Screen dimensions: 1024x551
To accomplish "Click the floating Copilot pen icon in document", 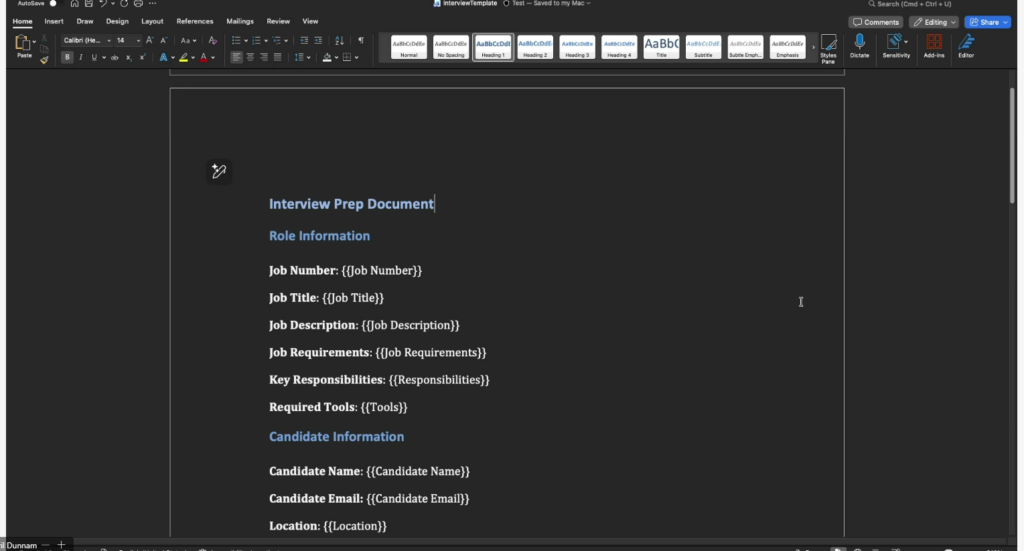I will pyautogui.click(x=219, y=172).
